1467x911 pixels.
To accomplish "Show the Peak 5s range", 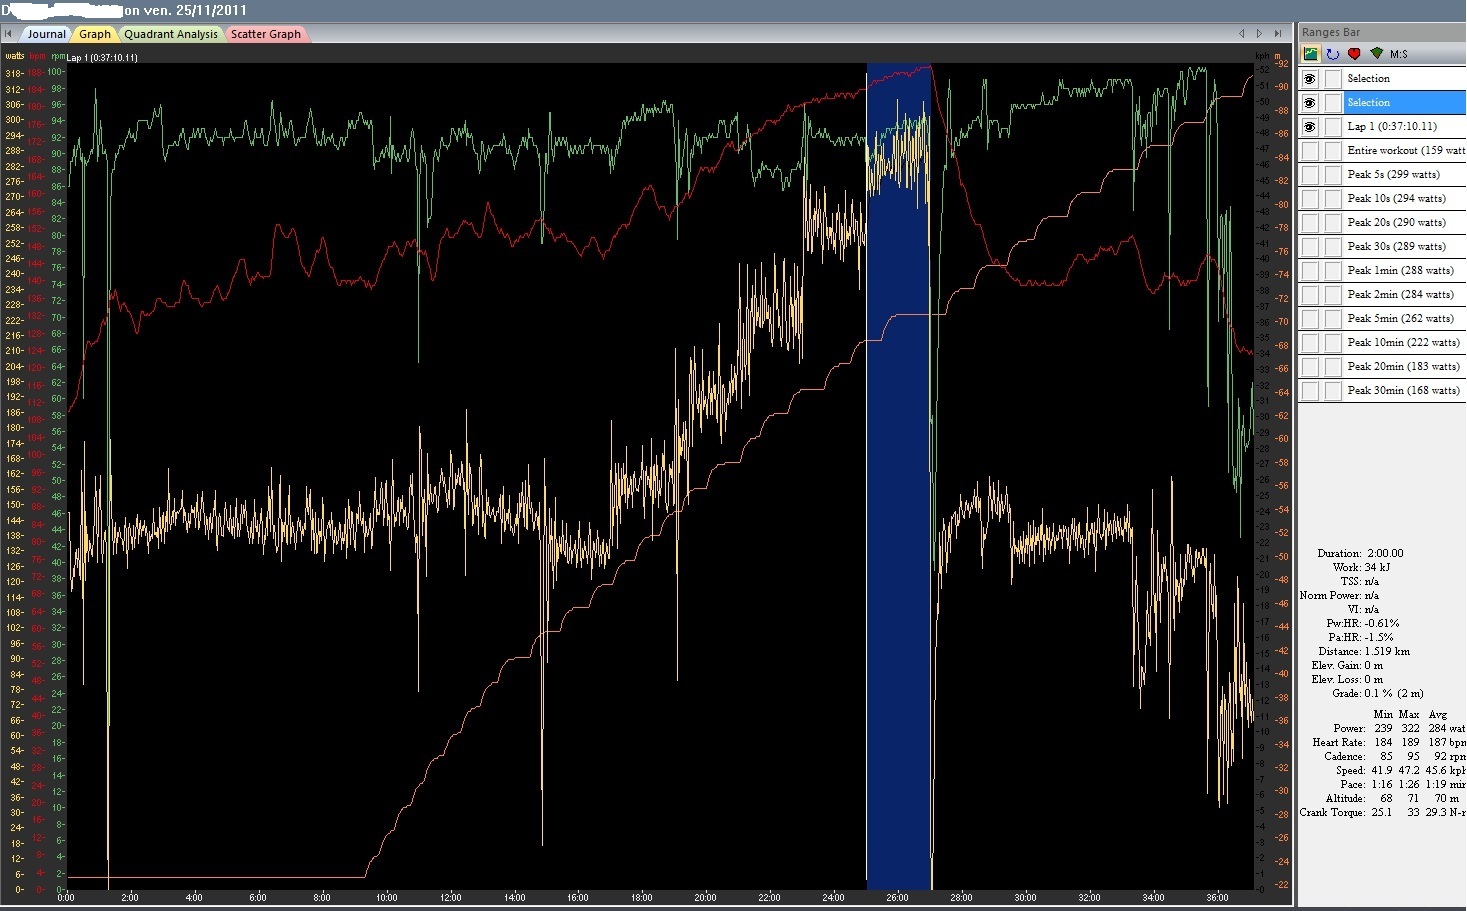I will pyautogui.click(x=1309, y=175).
